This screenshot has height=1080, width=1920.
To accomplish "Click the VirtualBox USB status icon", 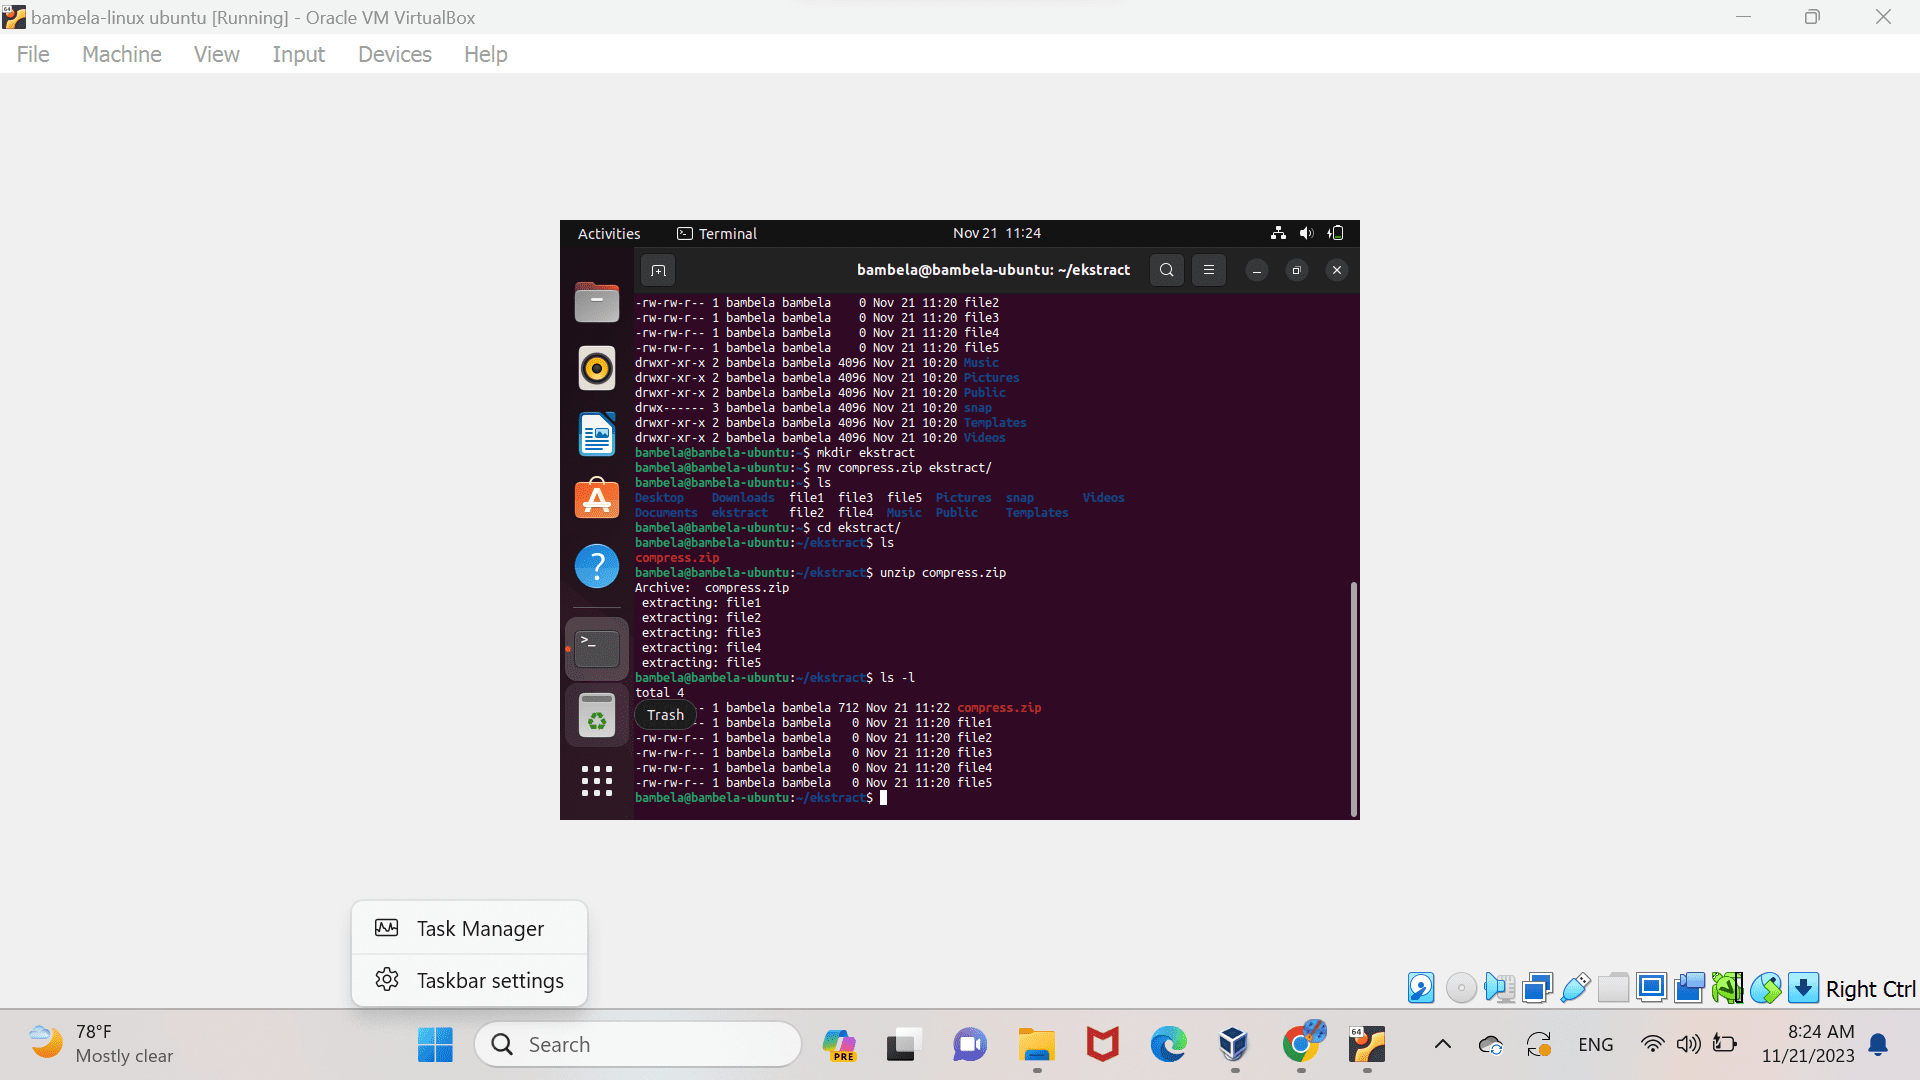I will click(1575, 988).
